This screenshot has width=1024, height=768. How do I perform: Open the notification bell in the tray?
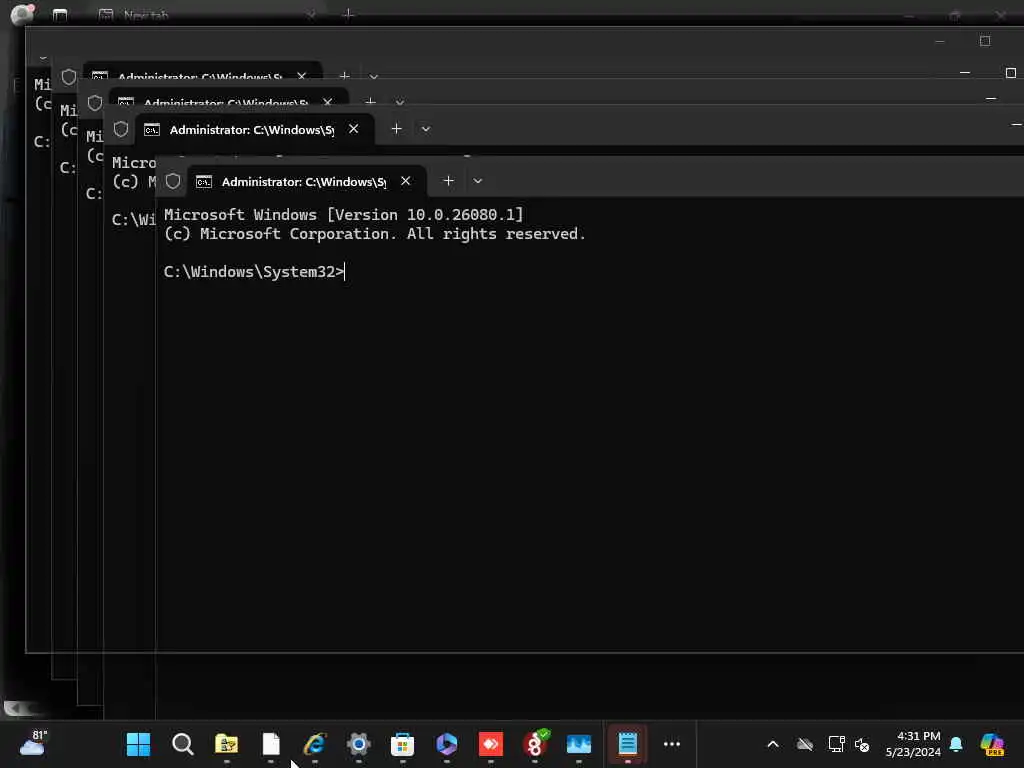click(956, 744)
